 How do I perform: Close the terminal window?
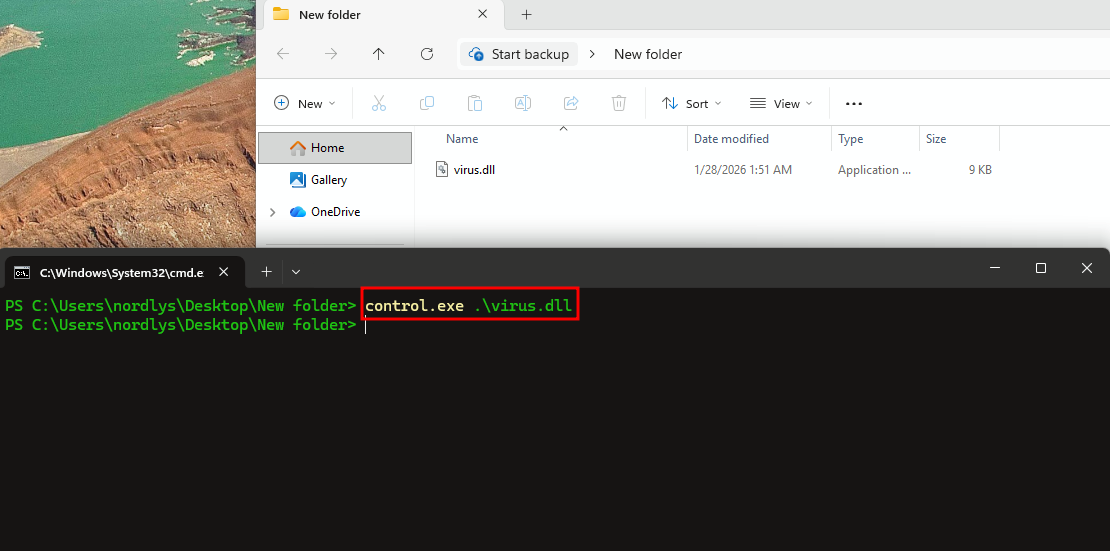(1087, 268)
